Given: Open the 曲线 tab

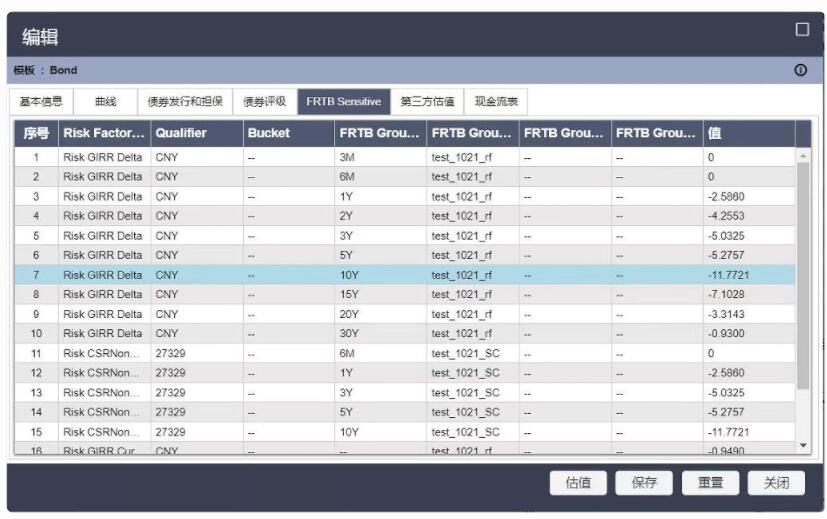Looking at the screenshot, I should 105,101.
